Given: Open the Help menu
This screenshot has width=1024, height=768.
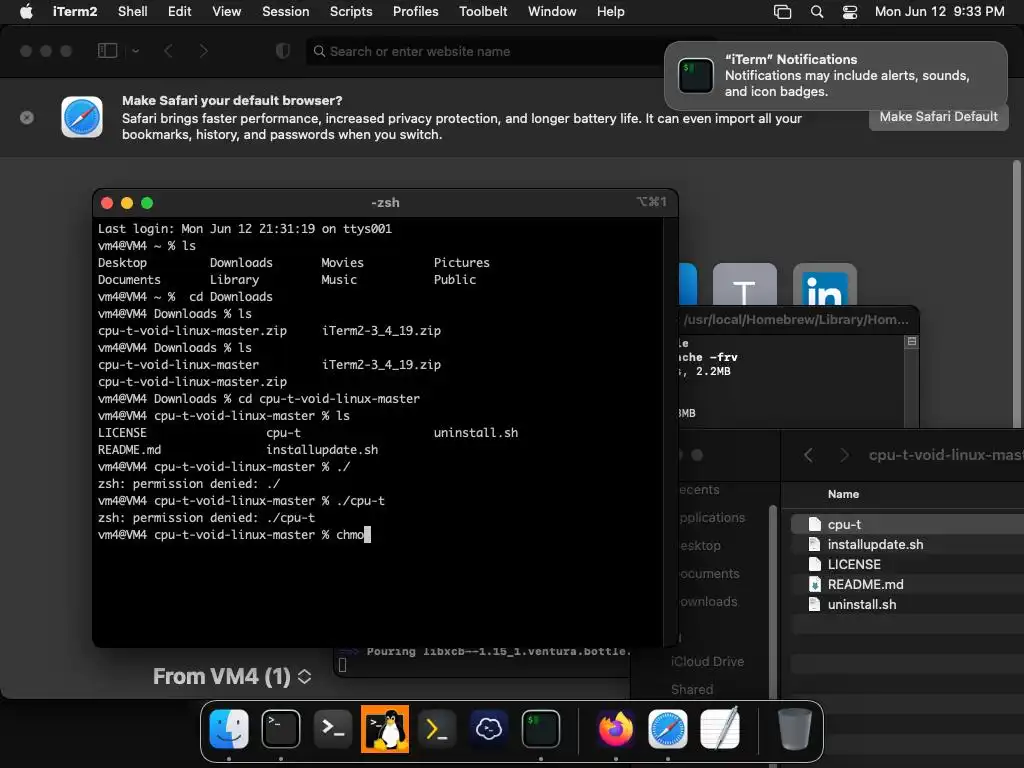Looking at the screenshot, I should click(611, 11).
